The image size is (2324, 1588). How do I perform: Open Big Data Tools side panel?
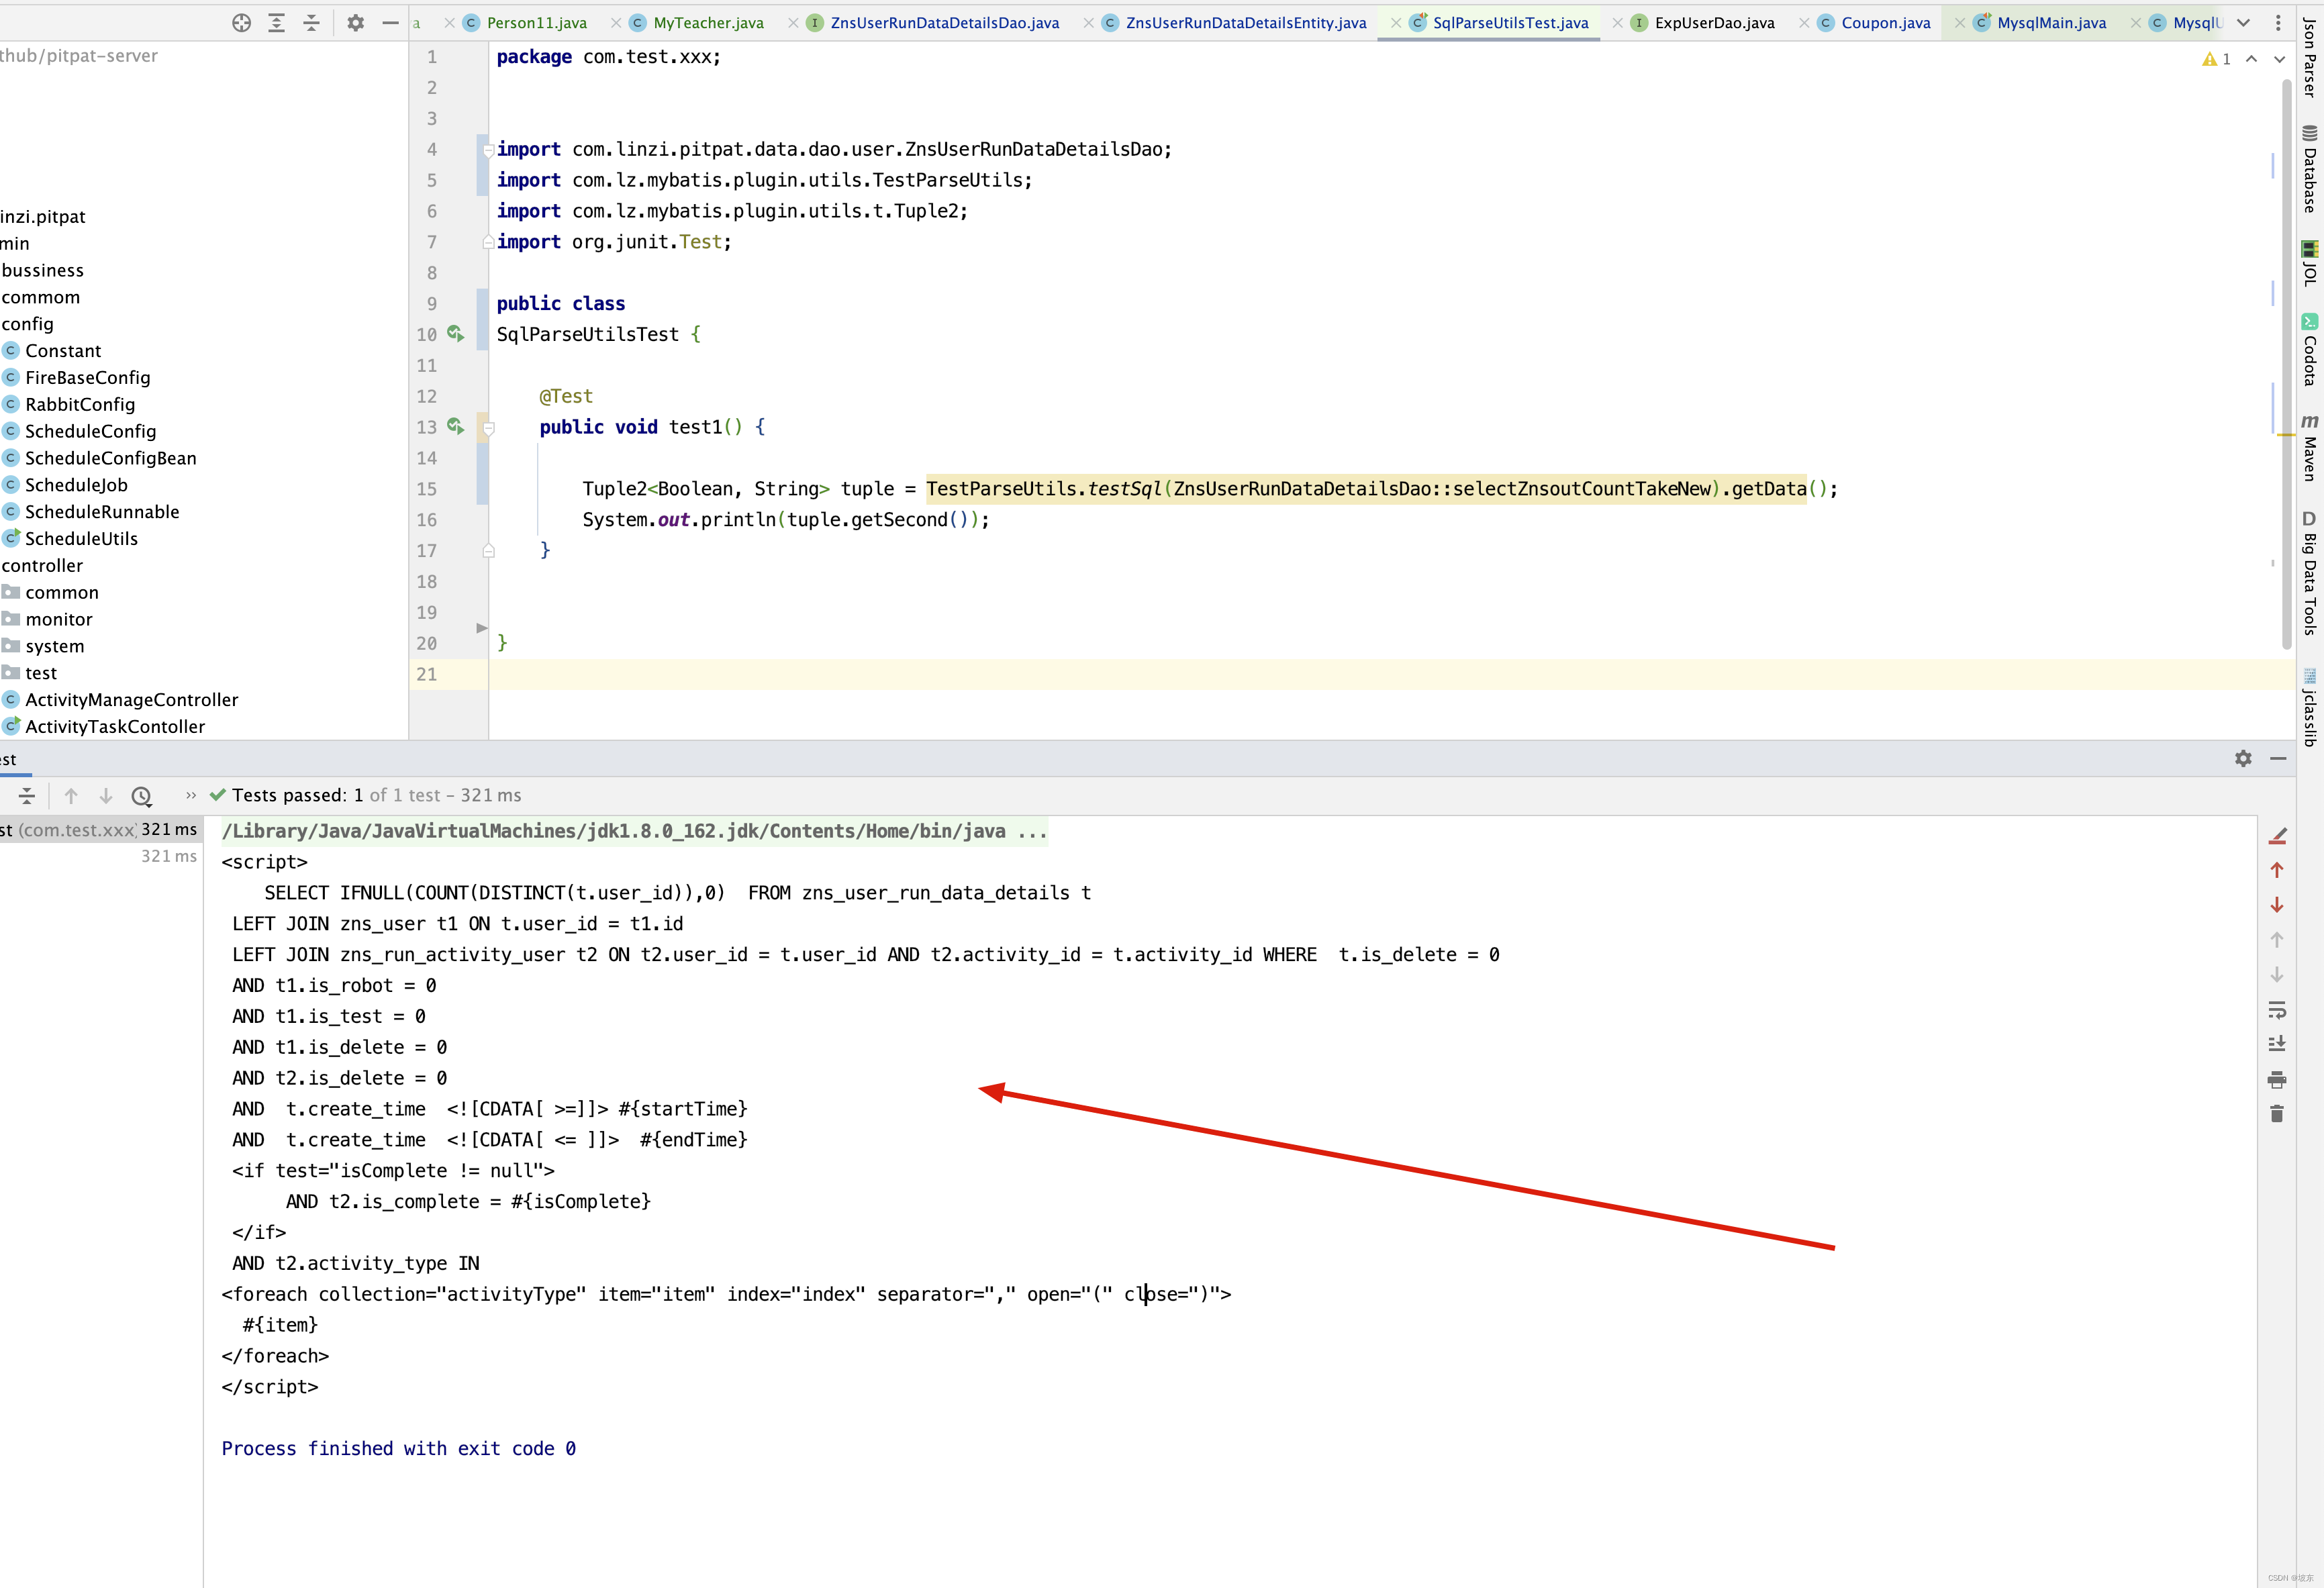[2309, 573]
